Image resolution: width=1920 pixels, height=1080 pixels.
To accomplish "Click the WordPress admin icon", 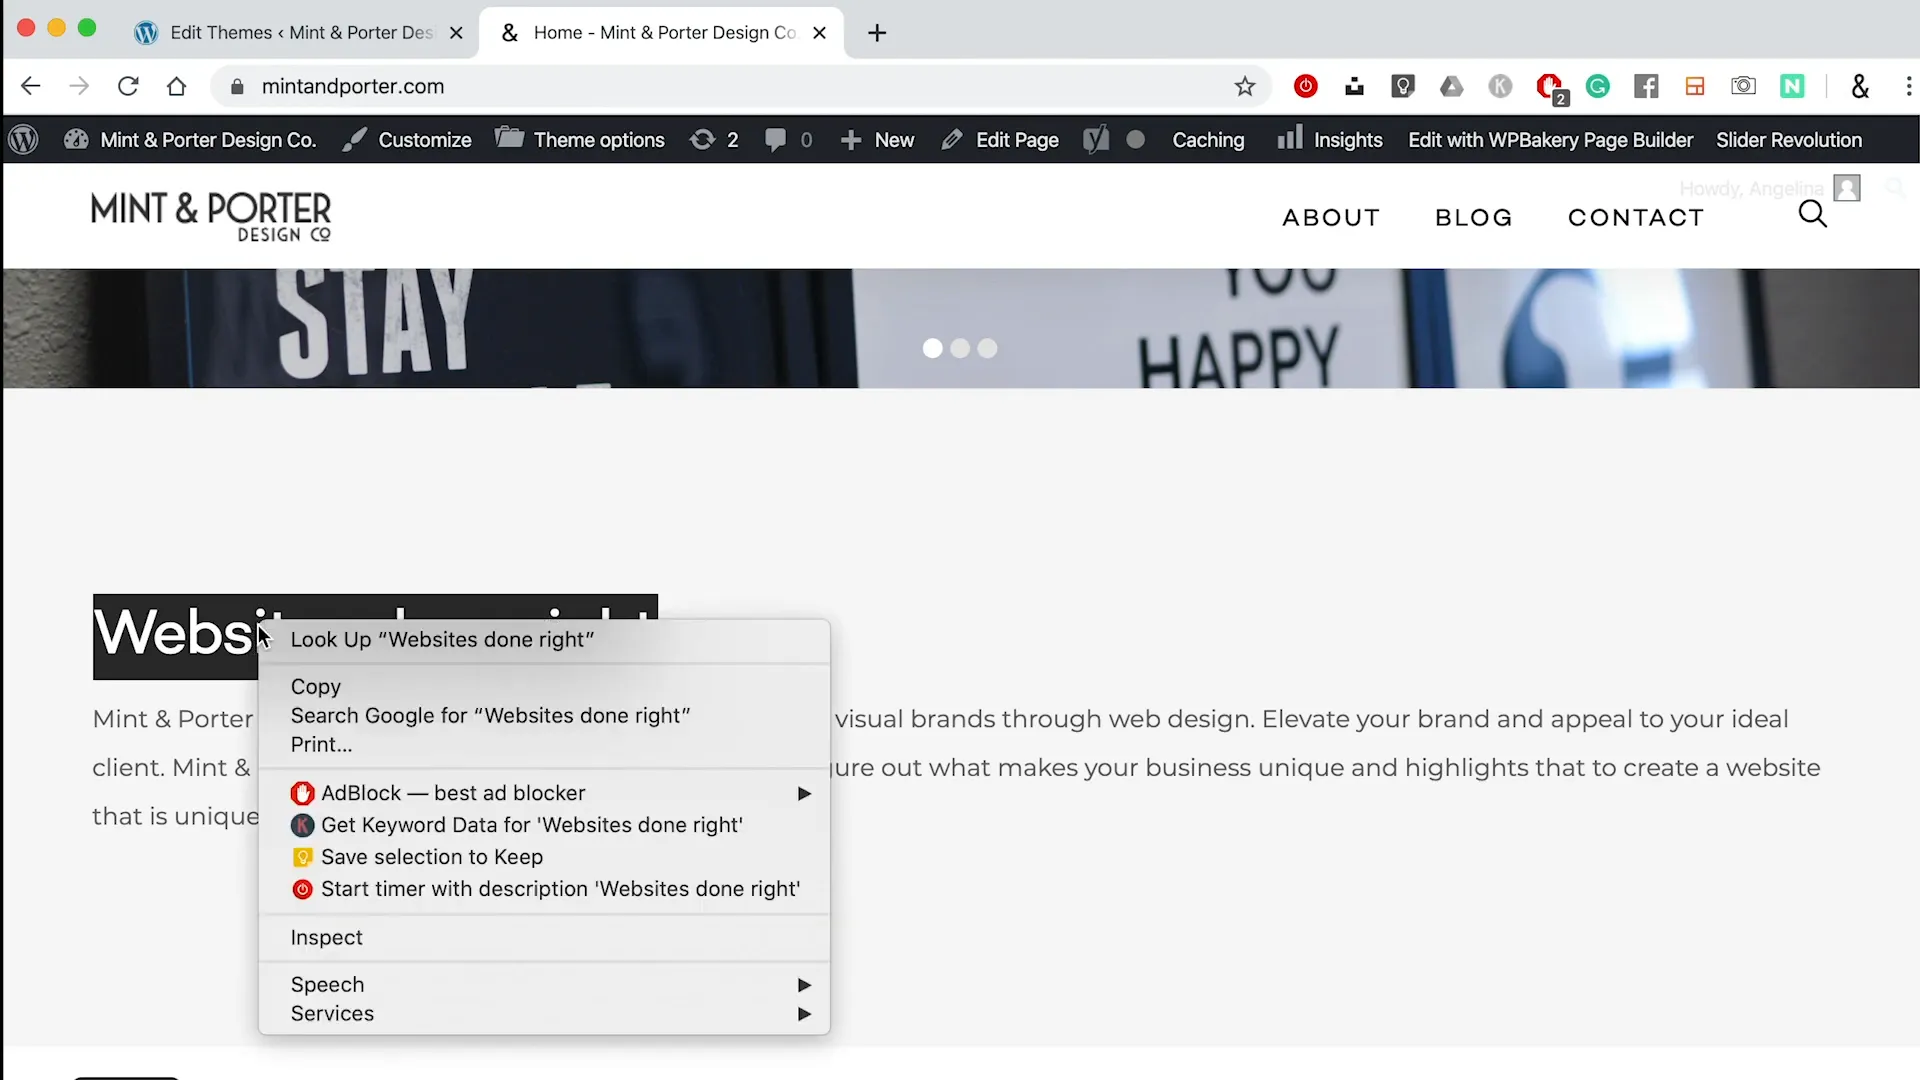I will click(25, 140).
